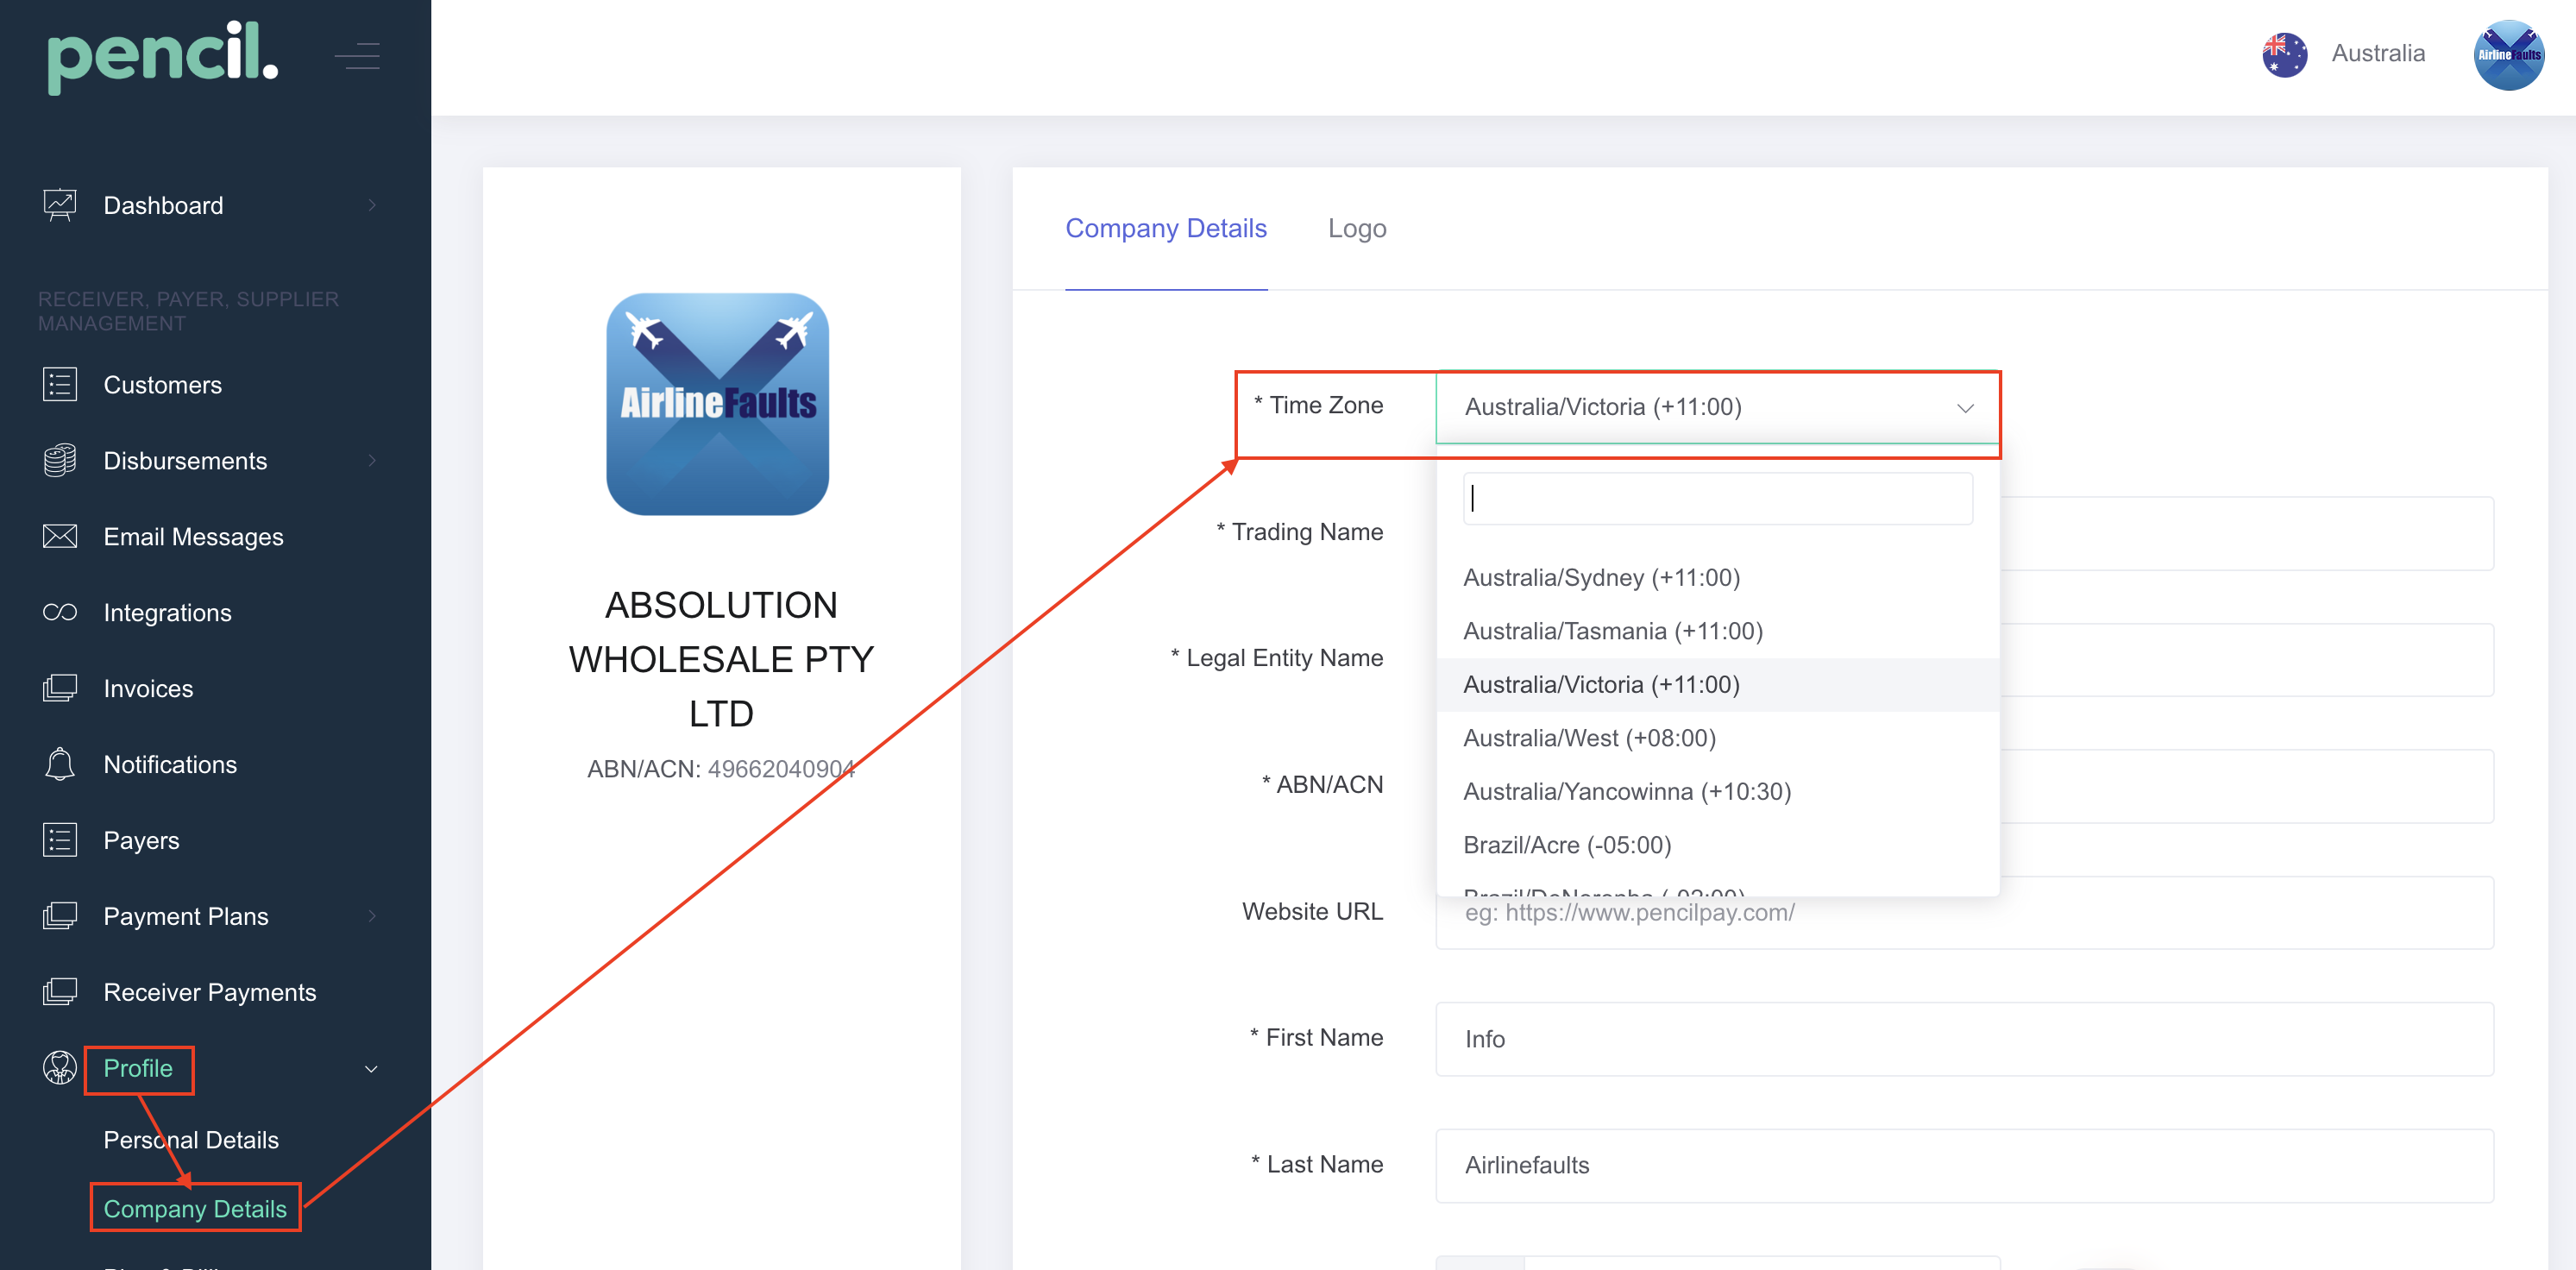Viewport: 2576px width, 1270px height.
Task: Expand the Disbursements submenu arrow
Action: click(x=372, y=461)
